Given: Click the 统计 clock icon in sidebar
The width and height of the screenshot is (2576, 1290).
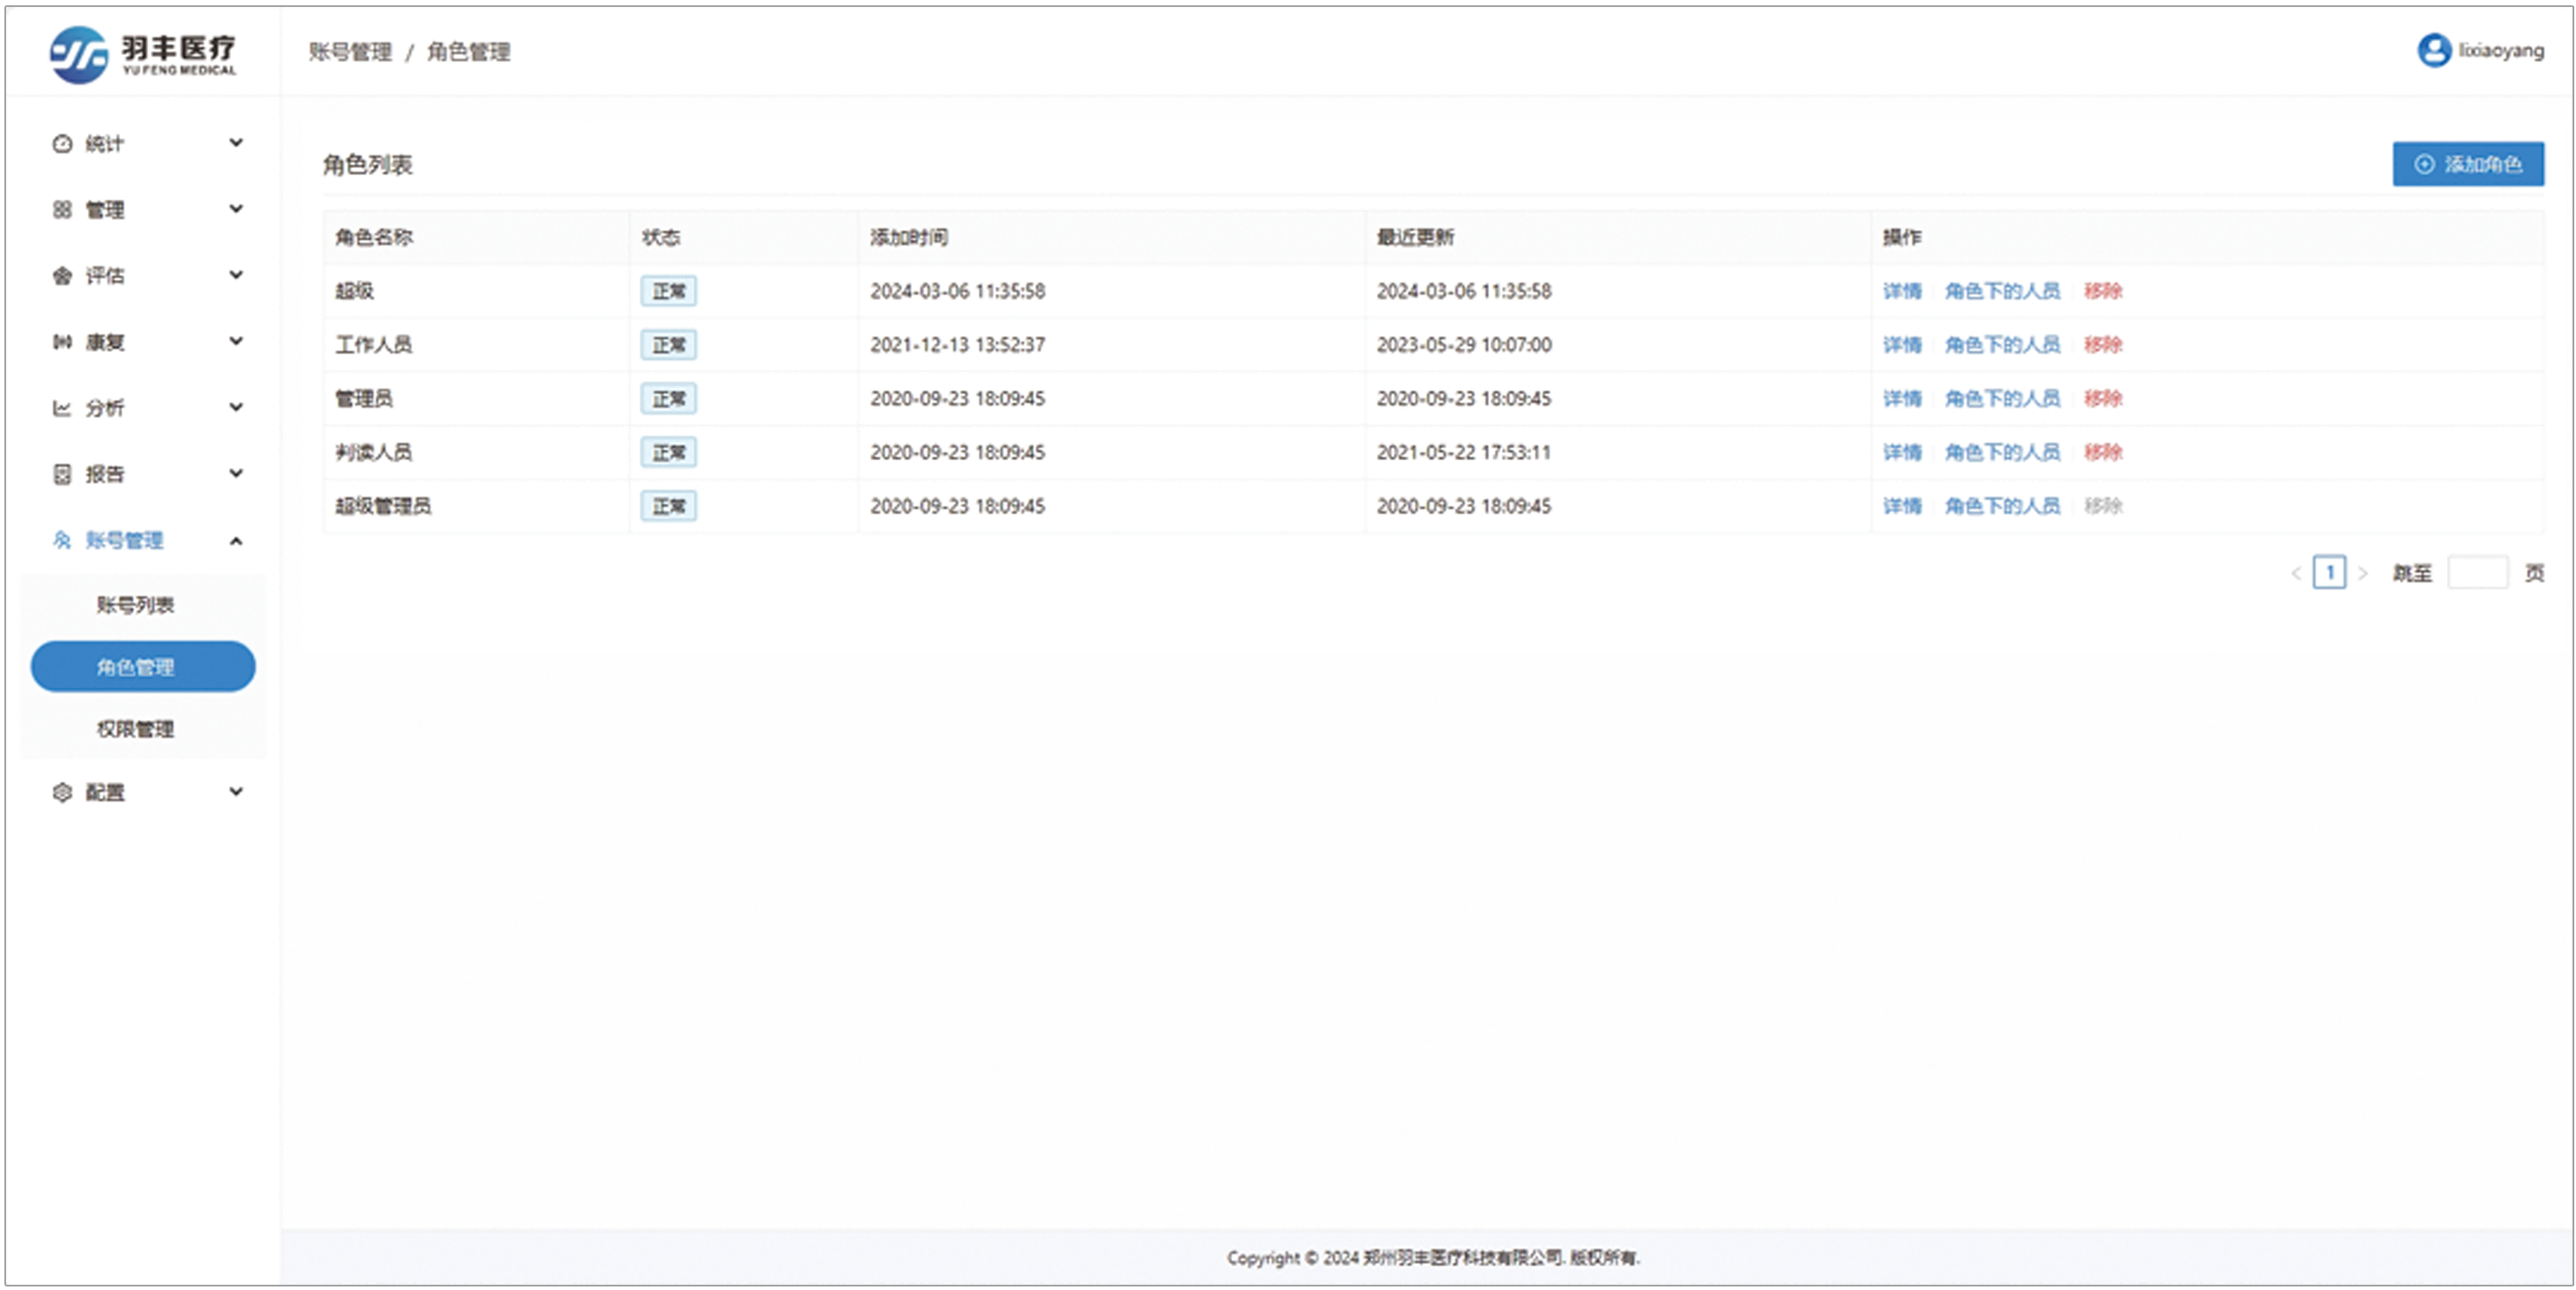Looking at the screenshot, I should click(62, 144).
